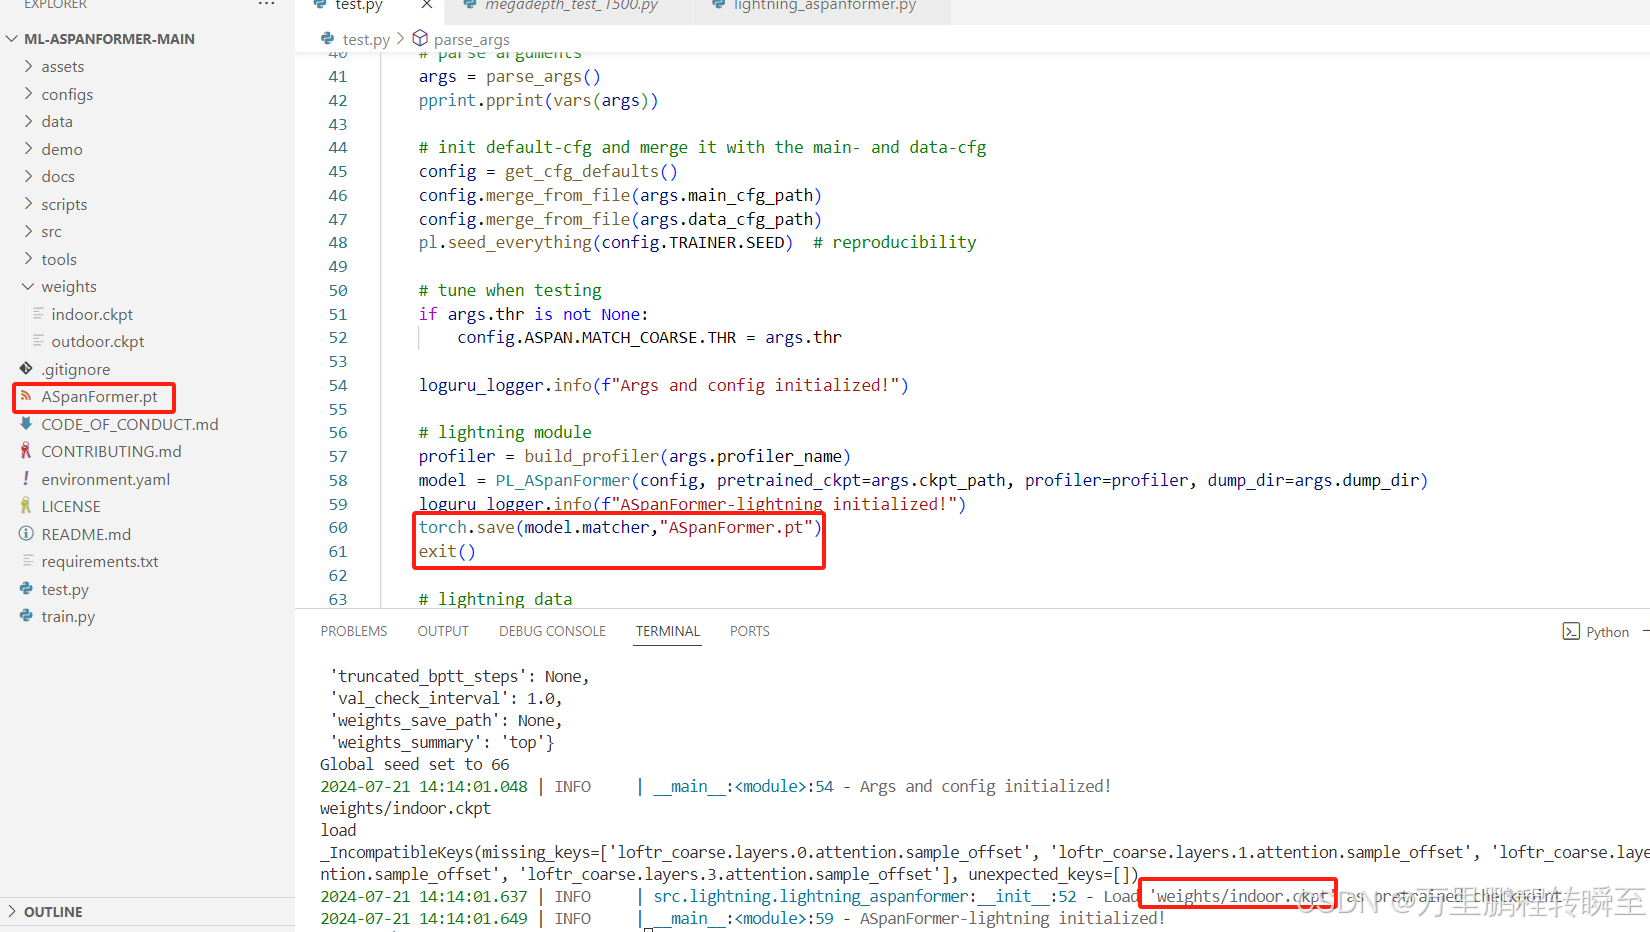
Task: Switch to the DEBUG CONSOLE panel
Action: [551, 631]
